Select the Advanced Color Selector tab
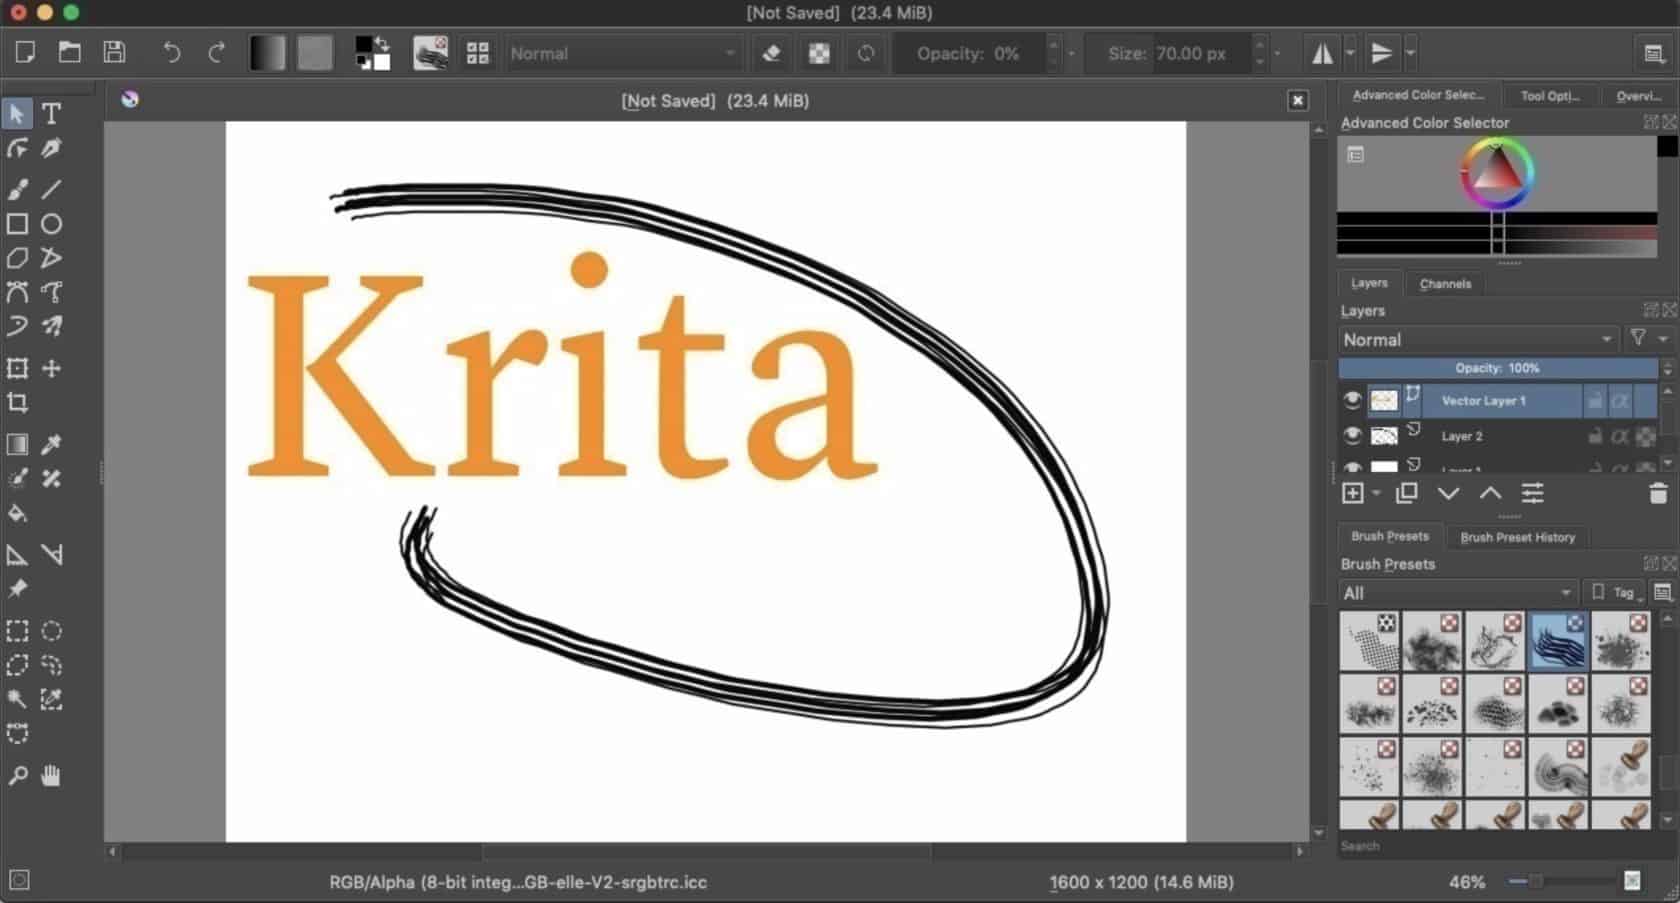 click(1418, 95)
